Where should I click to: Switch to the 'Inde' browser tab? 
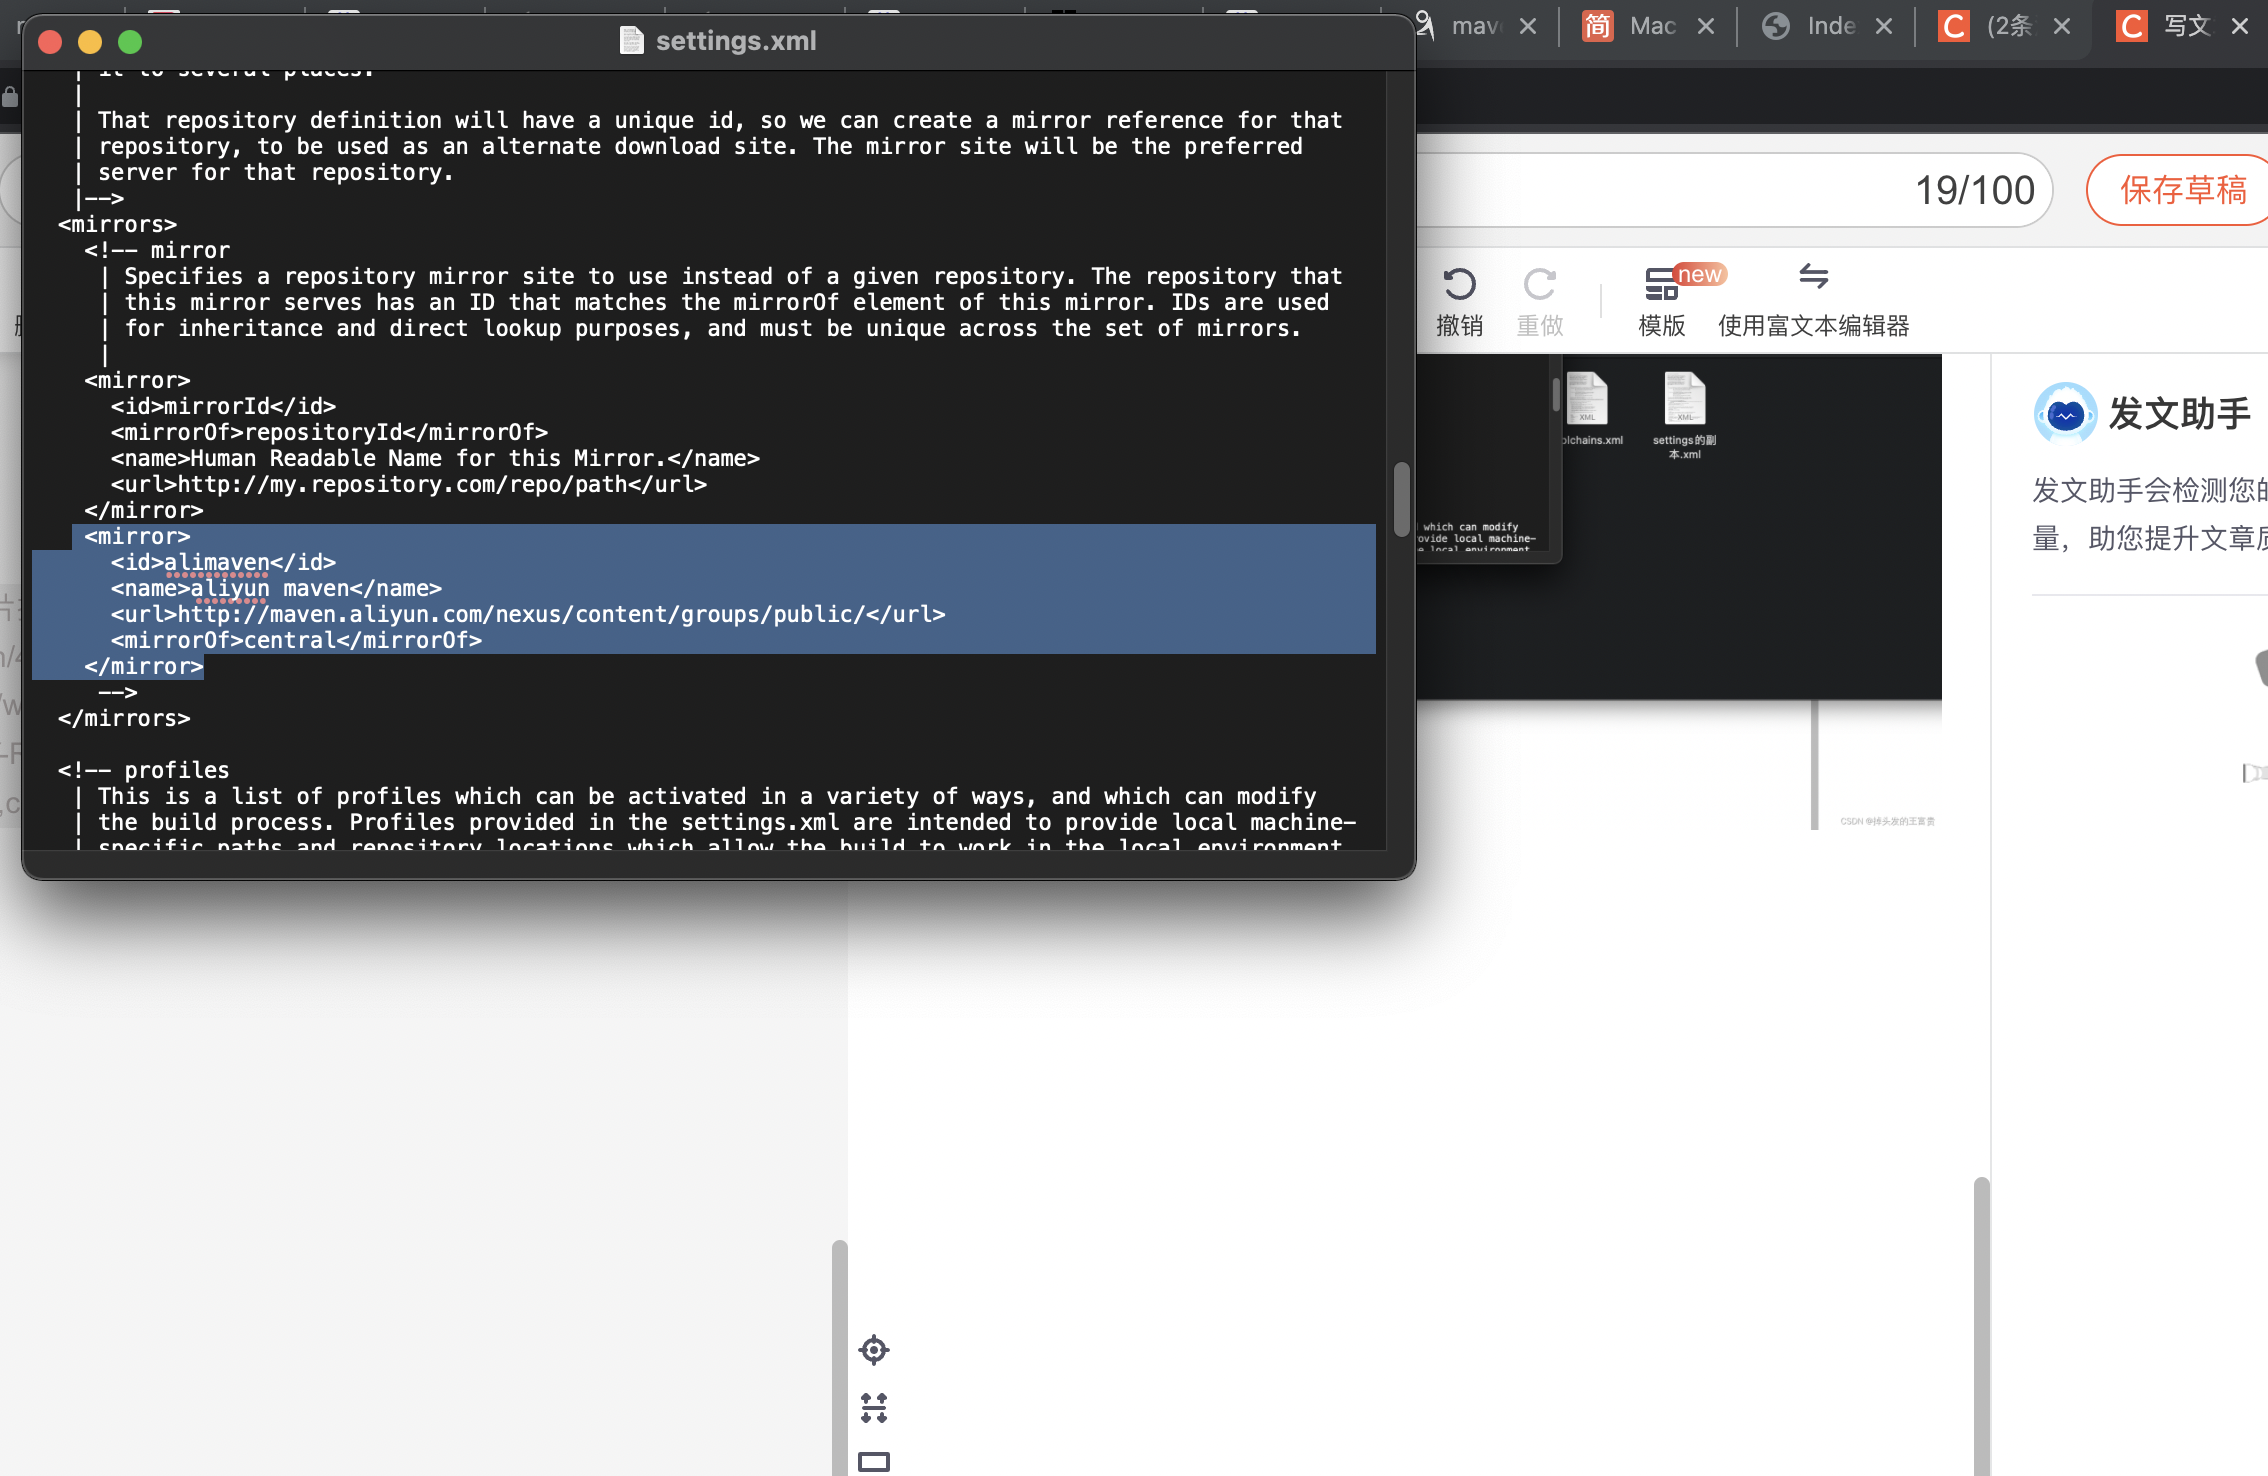tap(1830, 26)
